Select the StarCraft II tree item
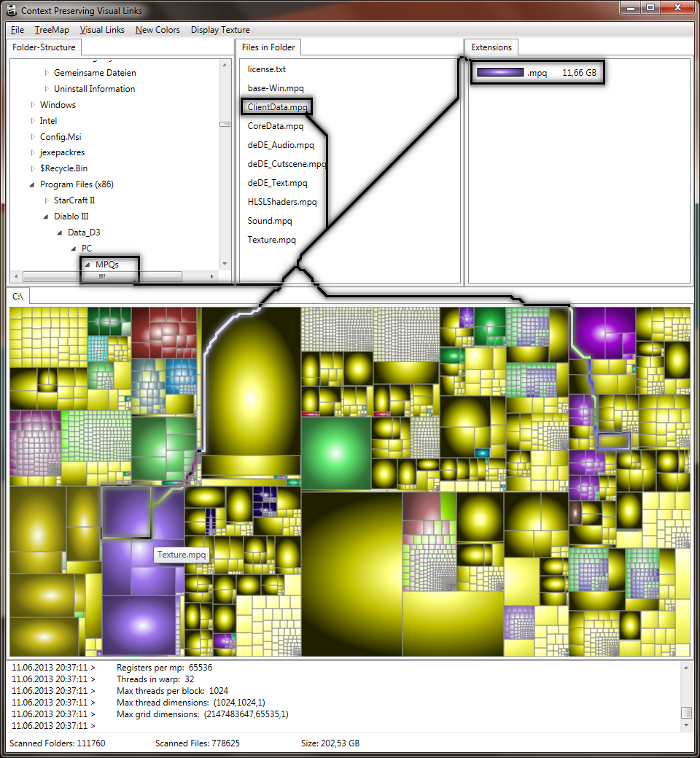700x758 pixels. tap(74, 201)
